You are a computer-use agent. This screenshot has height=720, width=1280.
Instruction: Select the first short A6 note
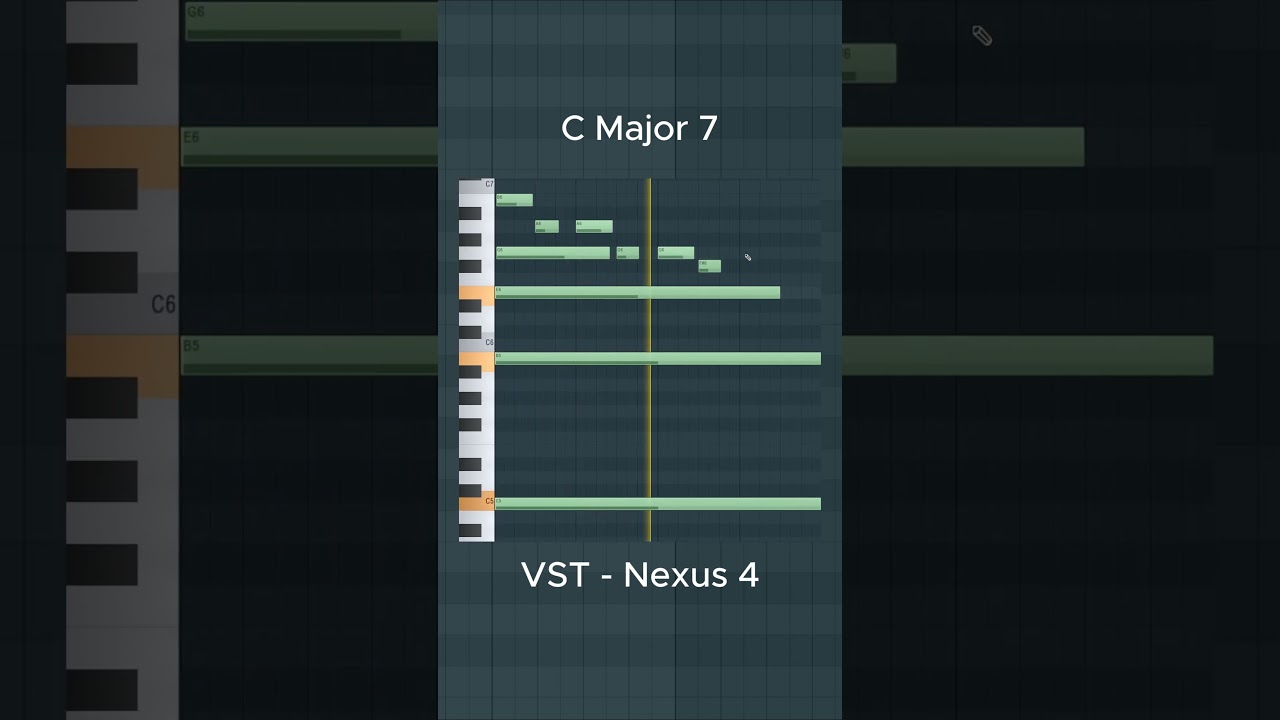click(546, 226)
